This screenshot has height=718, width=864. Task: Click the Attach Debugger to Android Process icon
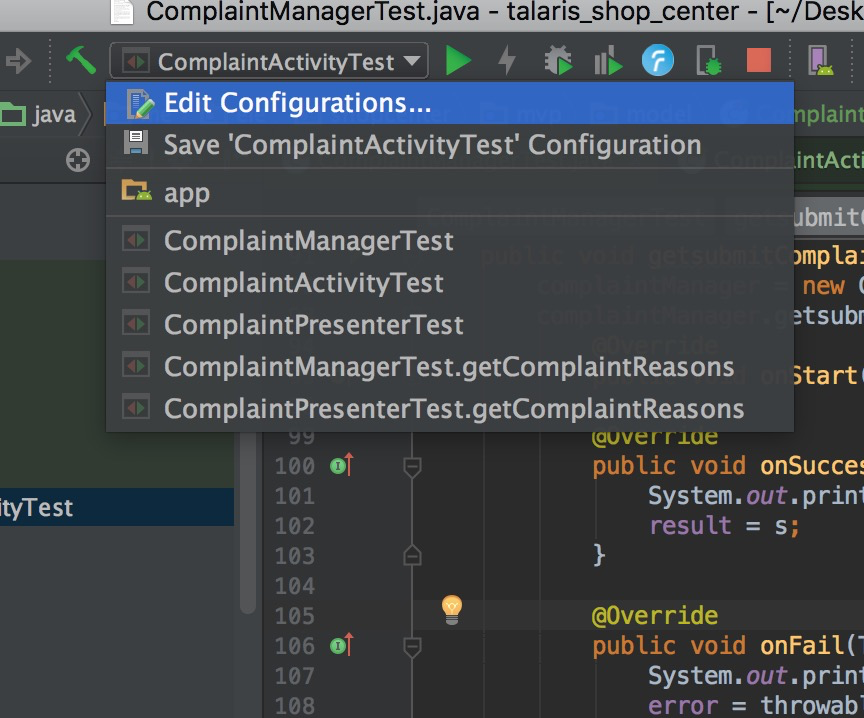coord(709,61)
